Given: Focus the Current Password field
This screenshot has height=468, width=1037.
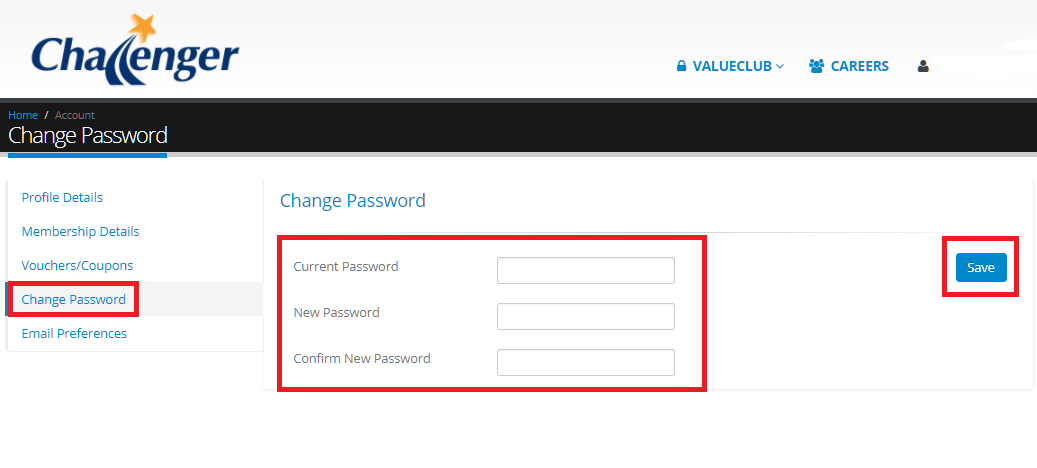Looking at the screenshot, I should (586, 270).
